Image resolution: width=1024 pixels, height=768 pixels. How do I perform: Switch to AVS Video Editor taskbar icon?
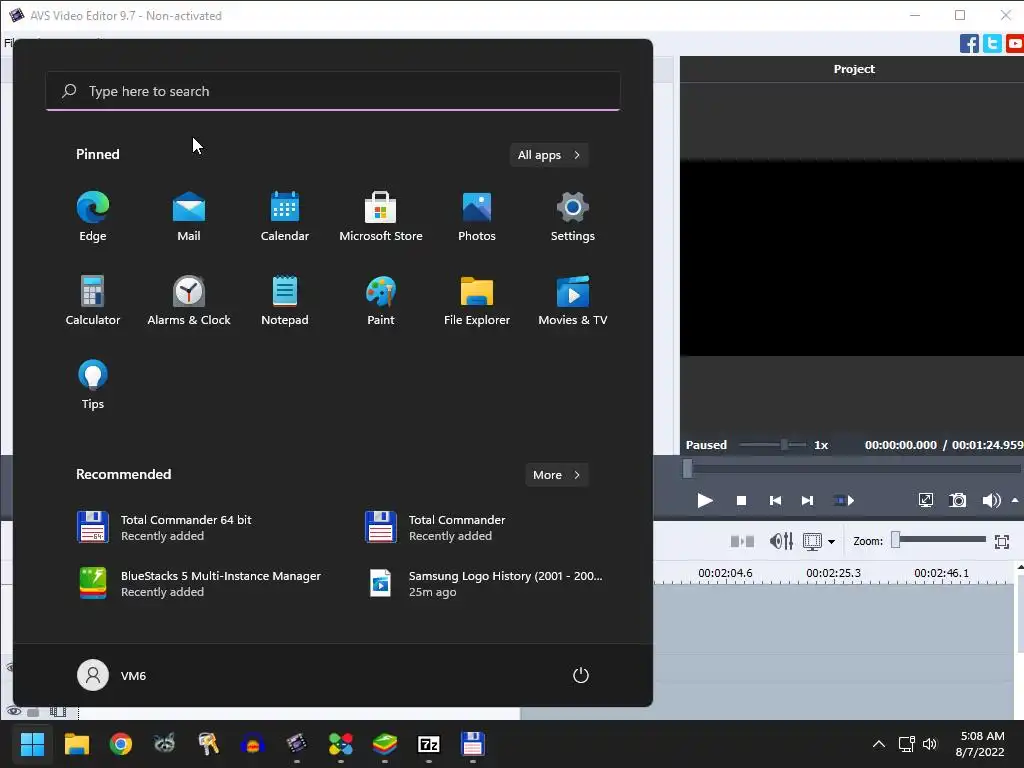[296, 744]
